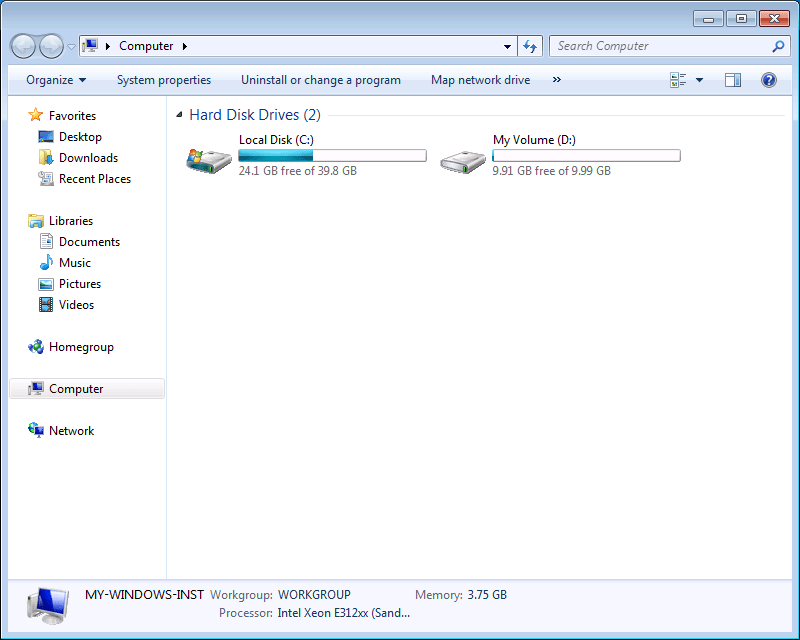Open the My Volume (D:) drive icon

click(x=463, y=159)
